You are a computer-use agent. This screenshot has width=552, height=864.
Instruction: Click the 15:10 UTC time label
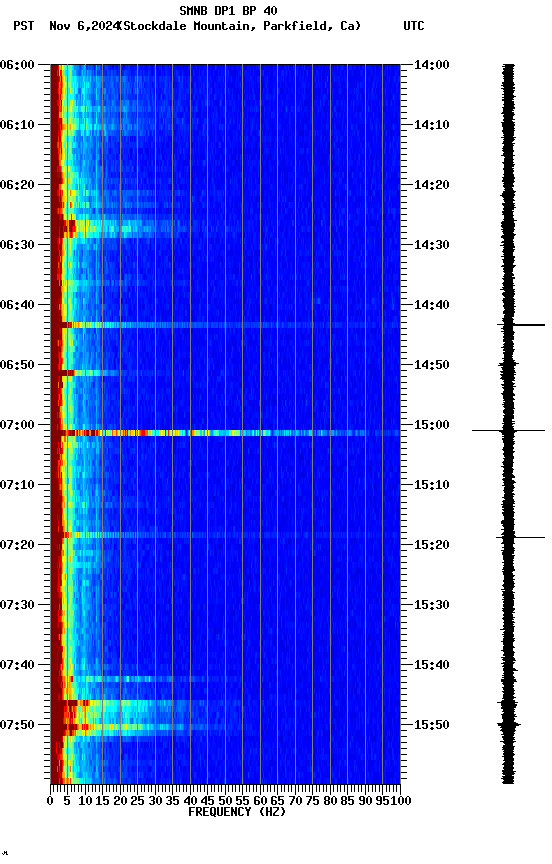[432, 485]
